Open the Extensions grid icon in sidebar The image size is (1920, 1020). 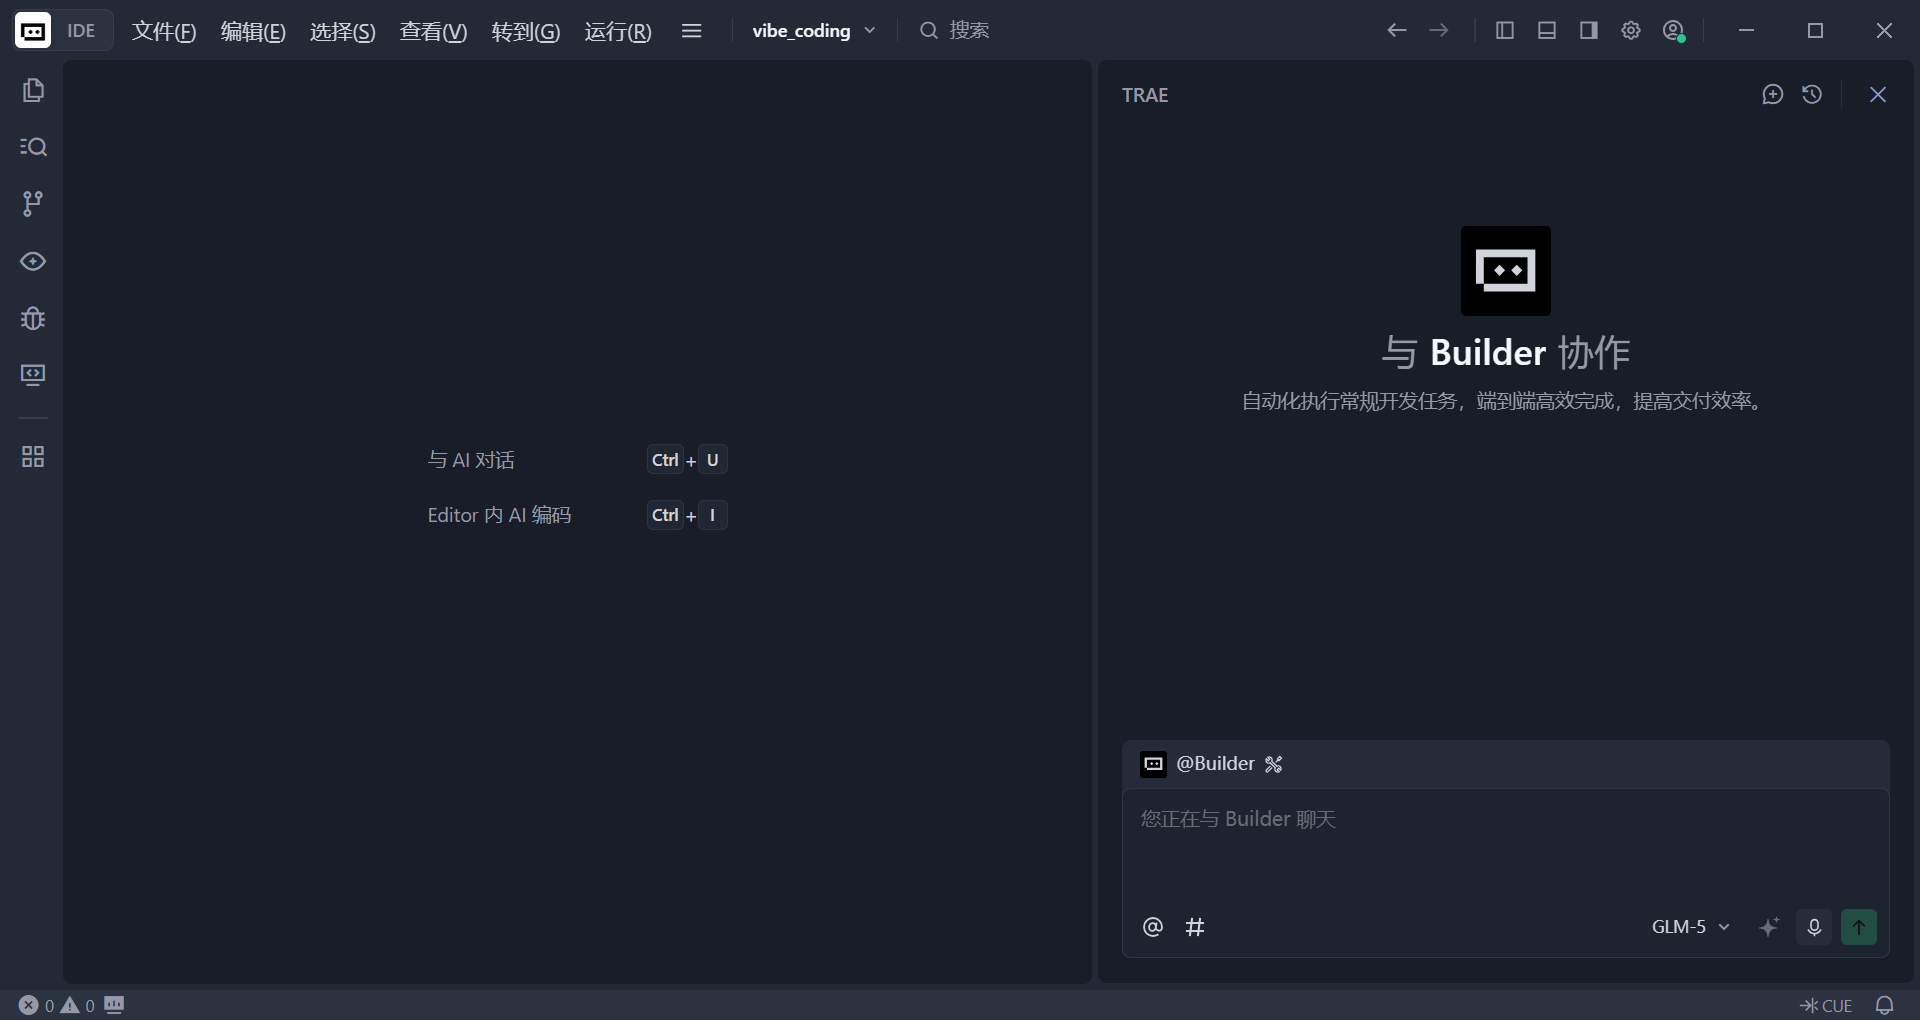click(33, 457)
